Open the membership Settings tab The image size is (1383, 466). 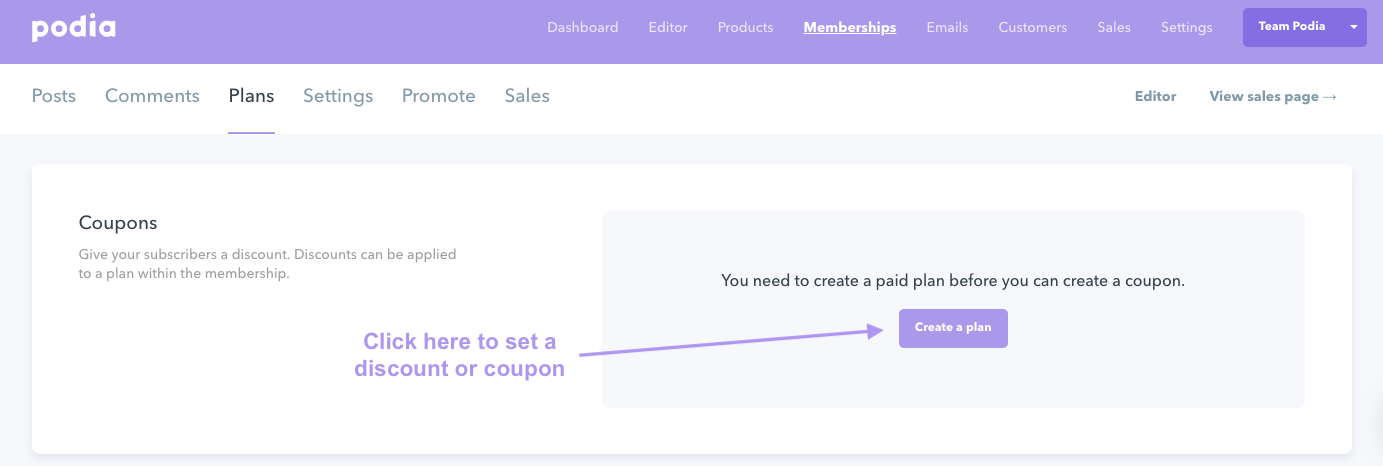pyautogui.click(x=338, y=96)
